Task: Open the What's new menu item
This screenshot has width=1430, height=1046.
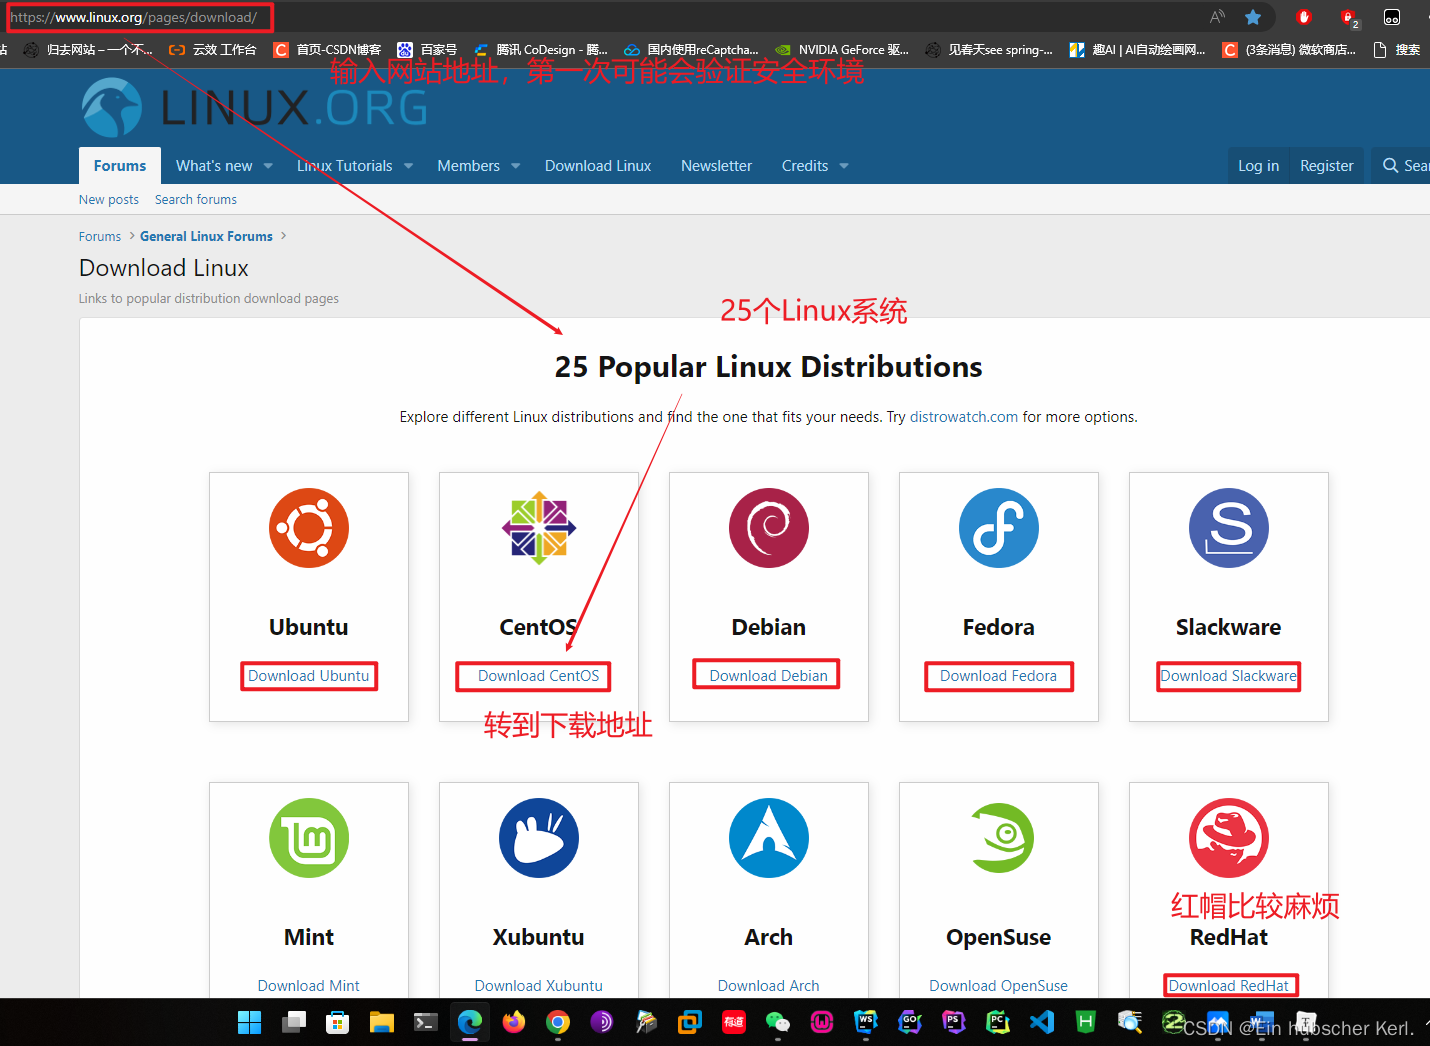Action: [214, 166]
